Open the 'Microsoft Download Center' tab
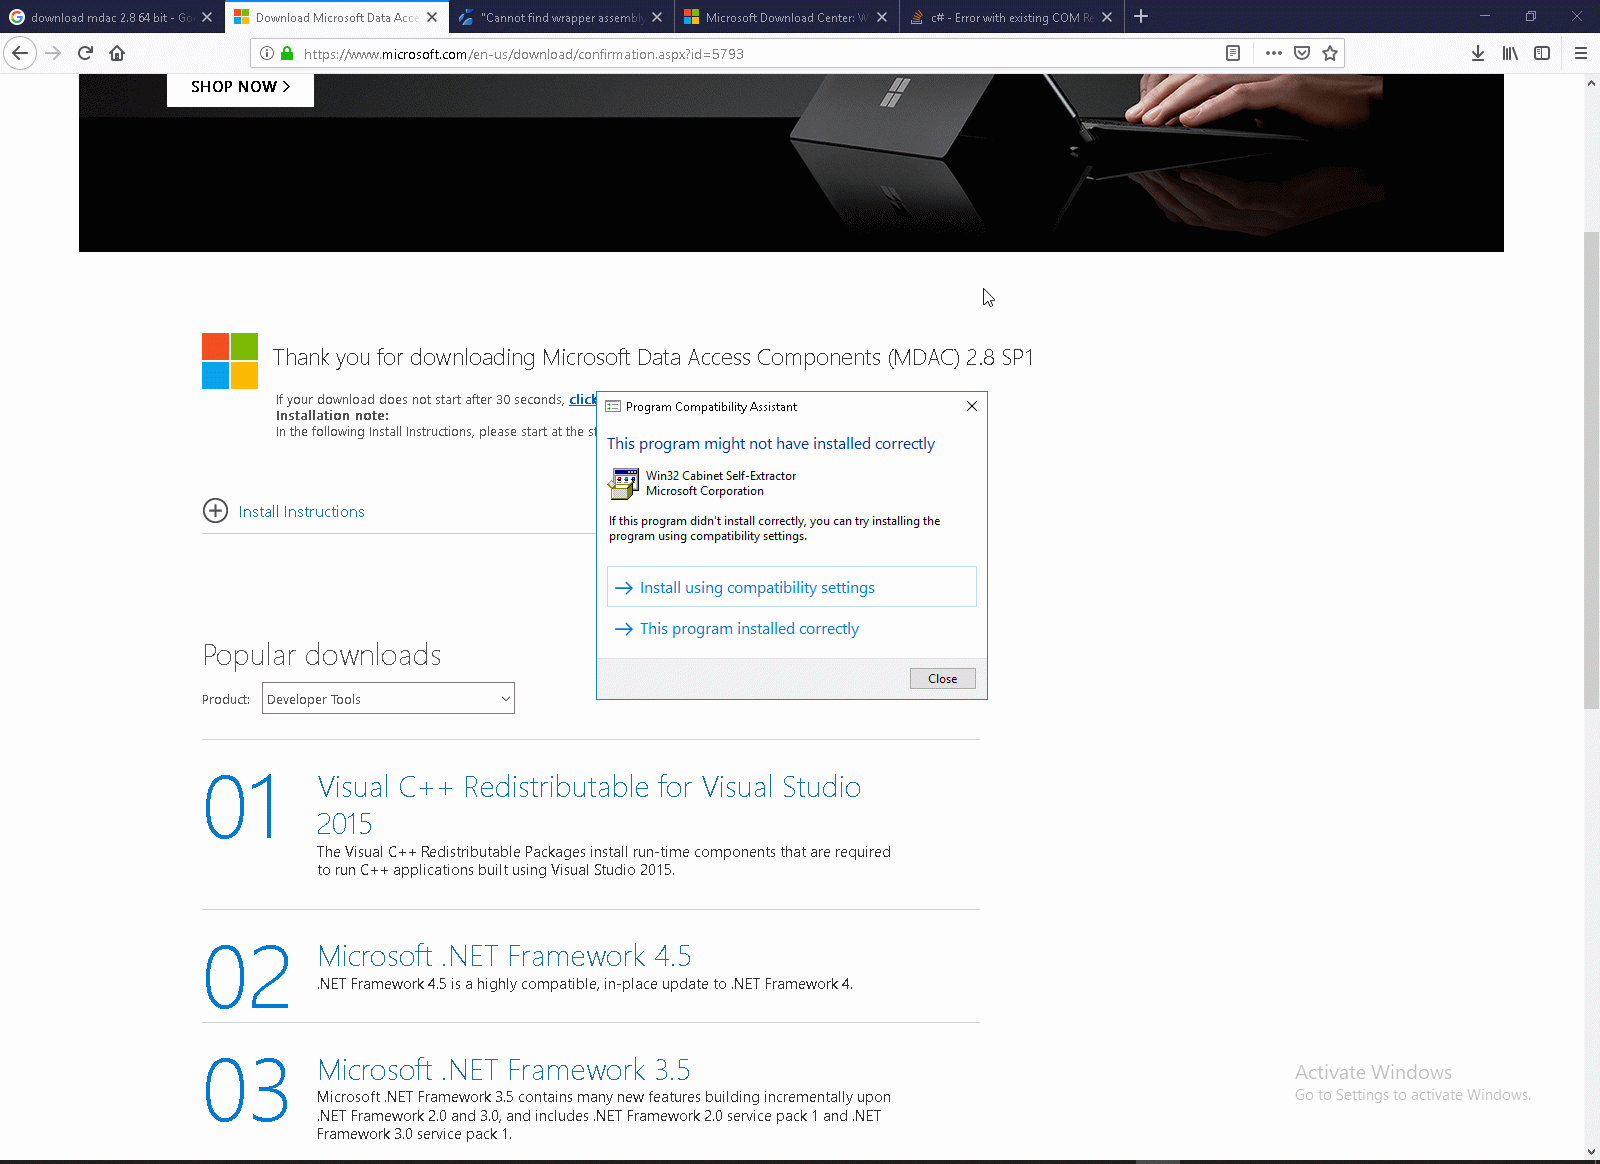This screenshot has width=1600, height=1164. click(787, 17)
